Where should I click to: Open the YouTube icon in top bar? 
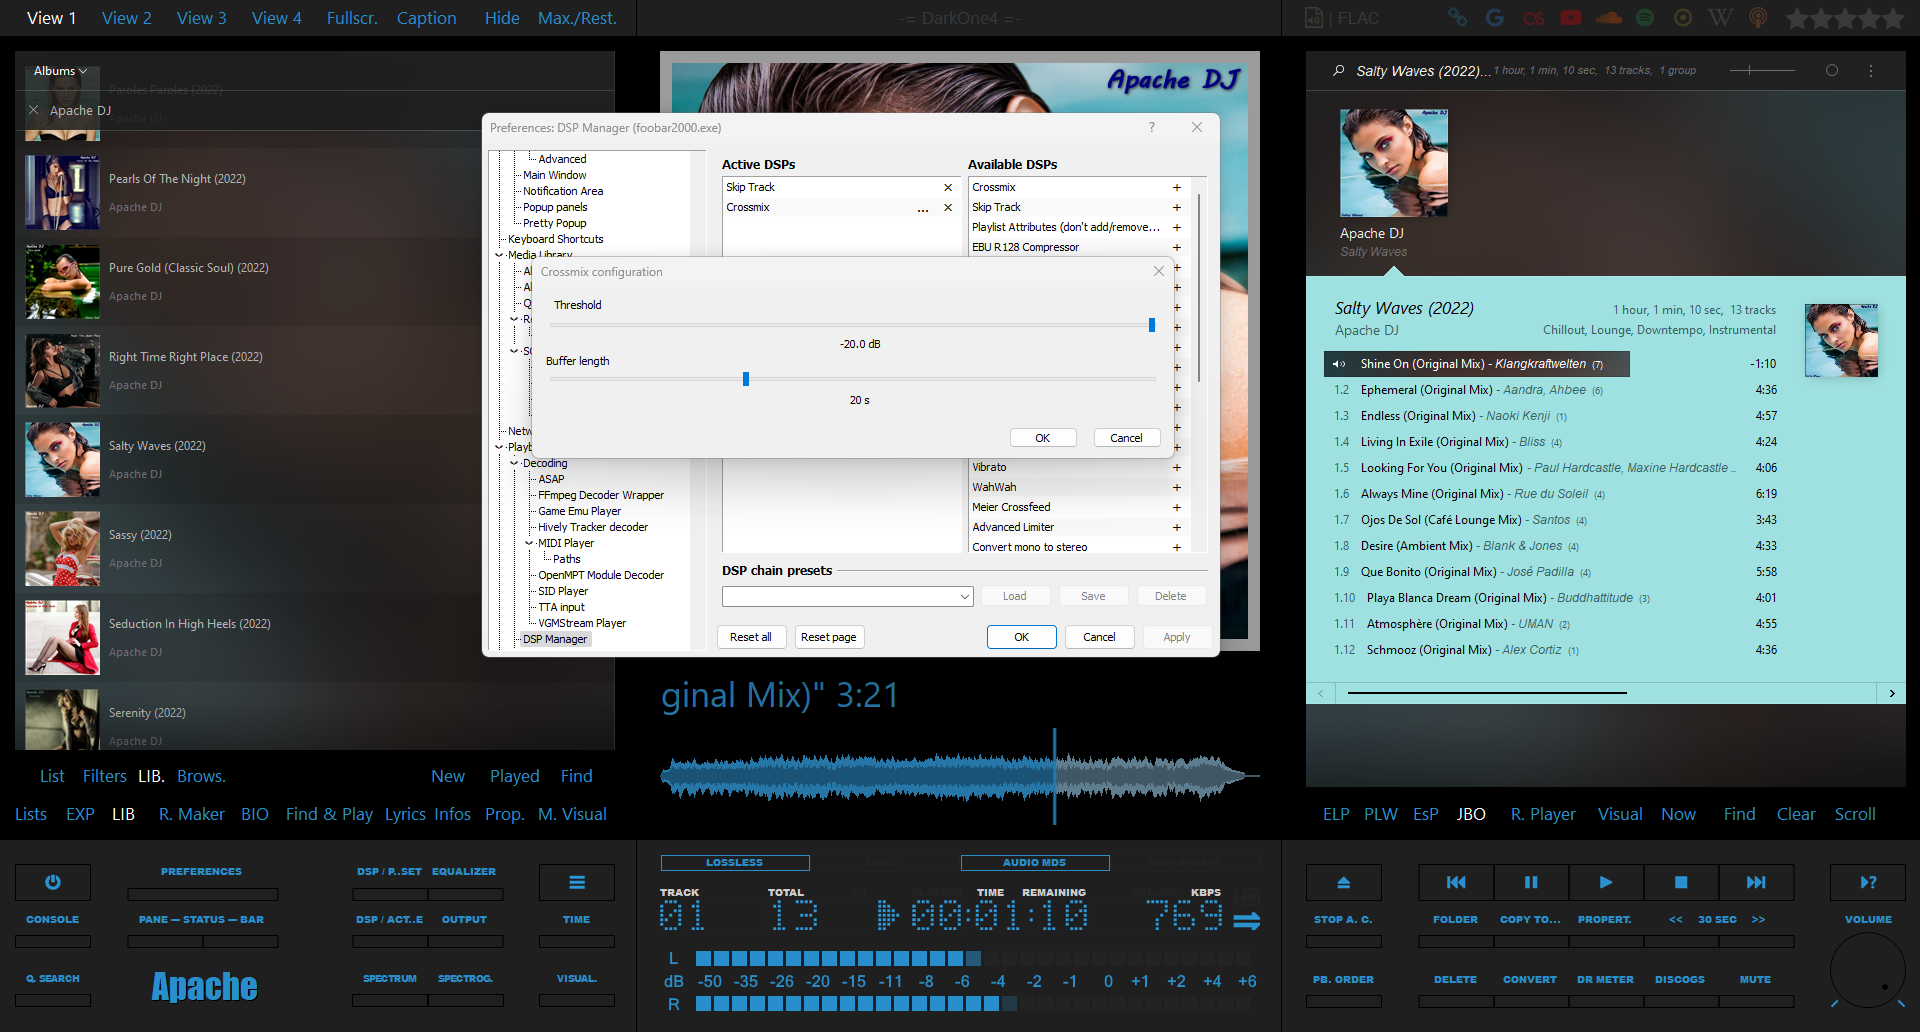coord(1571,18)
